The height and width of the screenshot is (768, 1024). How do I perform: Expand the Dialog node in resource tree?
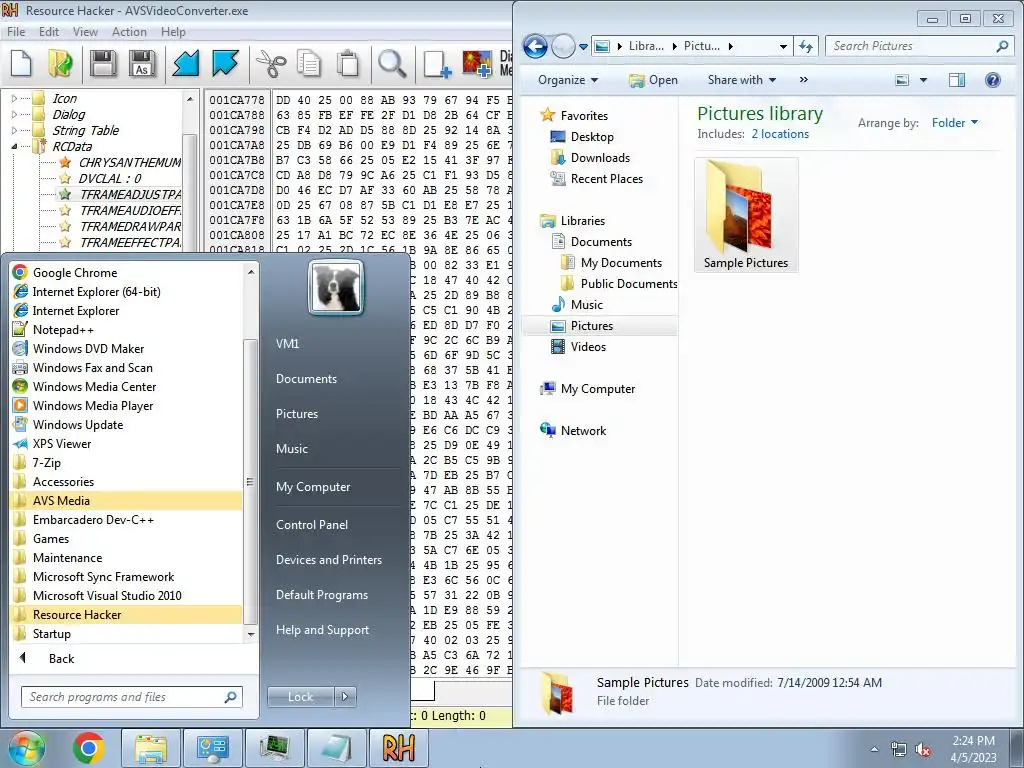pyautogui.click(x=14, y=114)
